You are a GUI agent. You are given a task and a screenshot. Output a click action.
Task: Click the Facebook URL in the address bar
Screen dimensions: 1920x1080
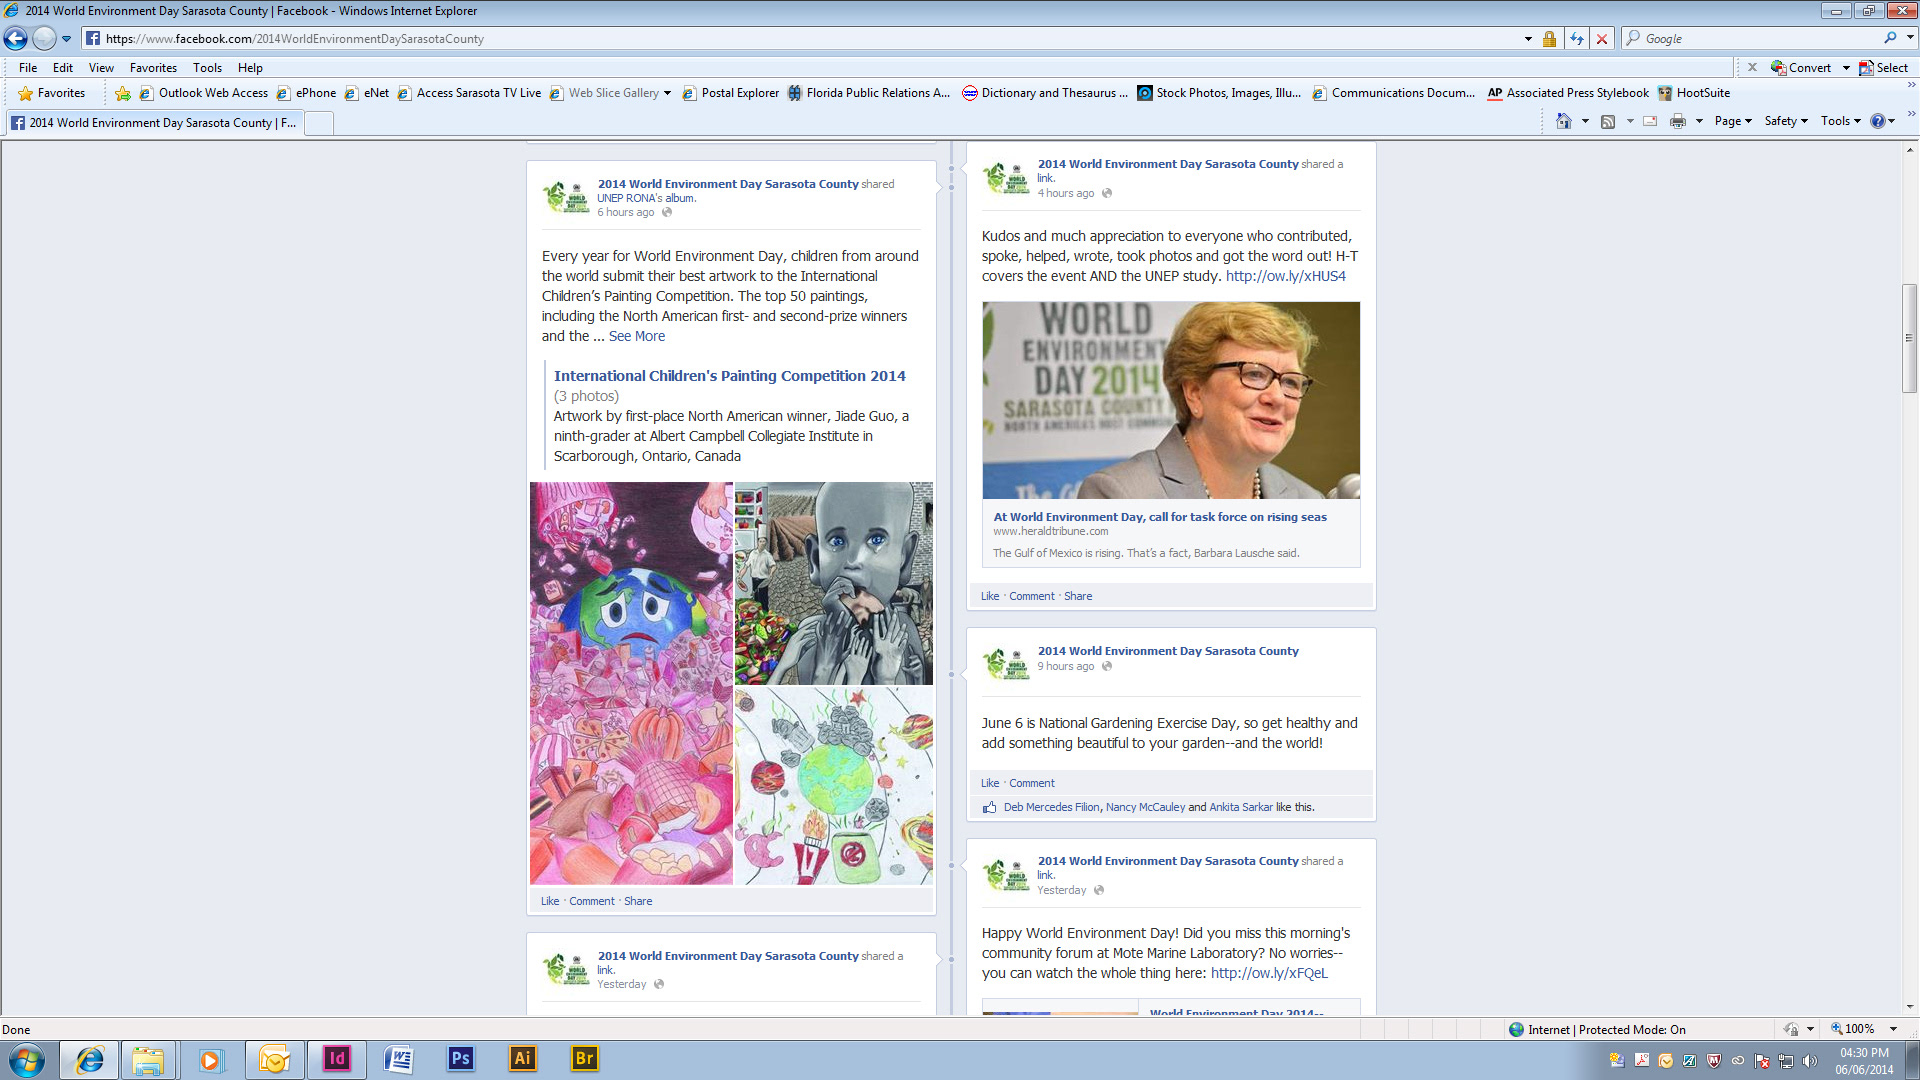[295, 39]
